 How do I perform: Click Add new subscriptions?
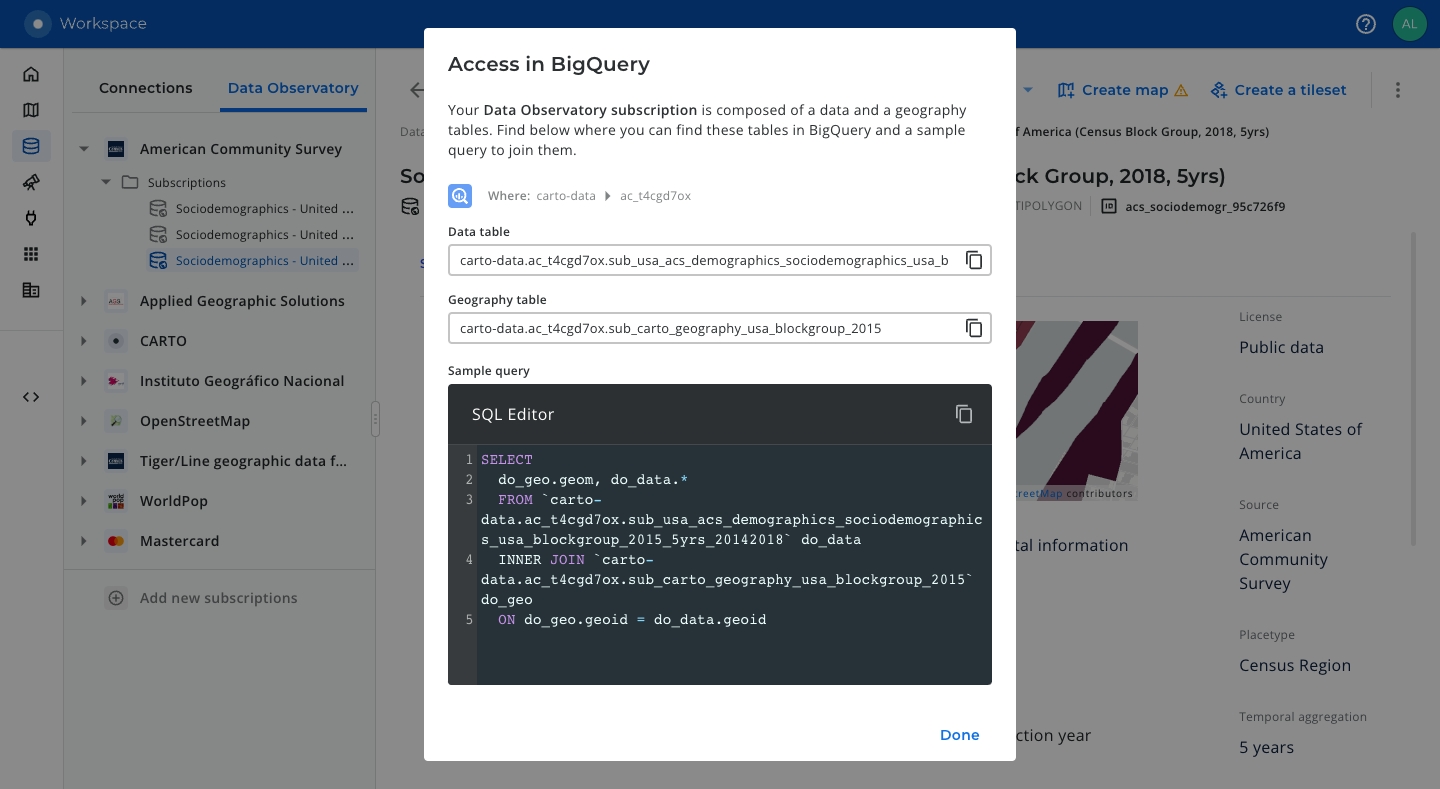pos(218,598)
